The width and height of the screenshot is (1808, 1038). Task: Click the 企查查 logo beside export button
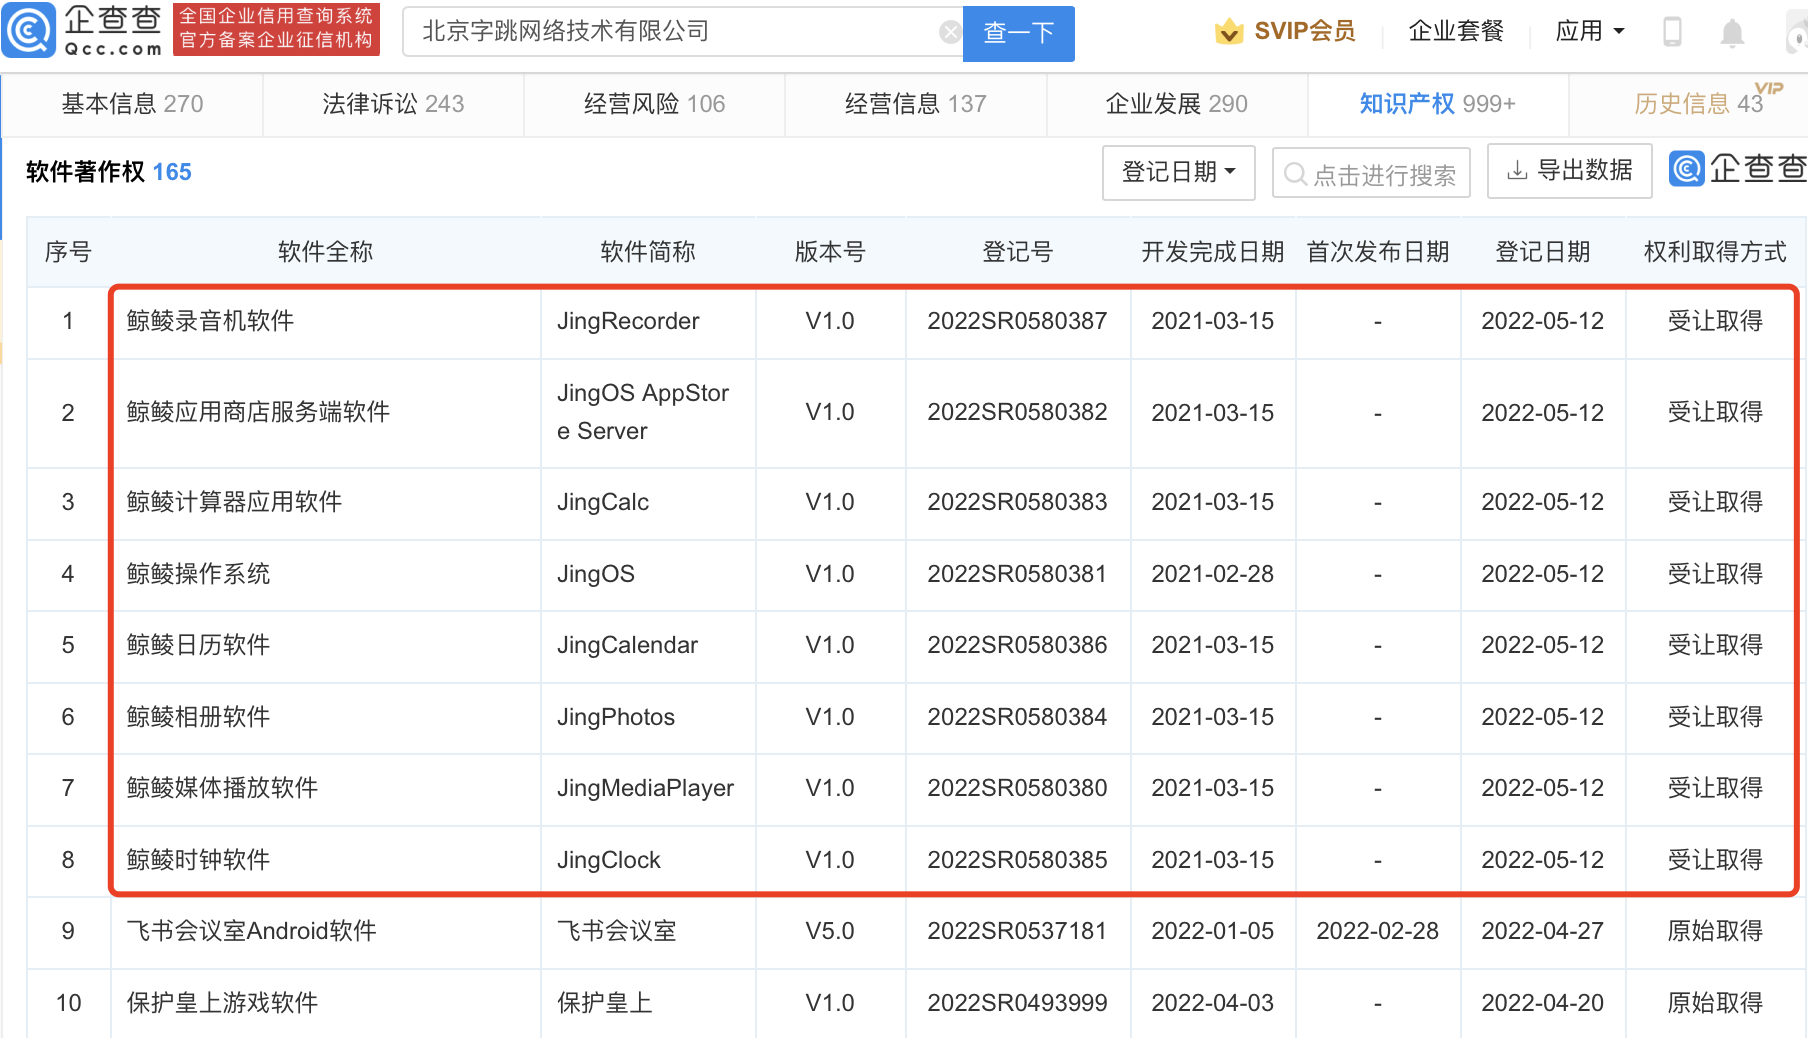pos(1738,169)
